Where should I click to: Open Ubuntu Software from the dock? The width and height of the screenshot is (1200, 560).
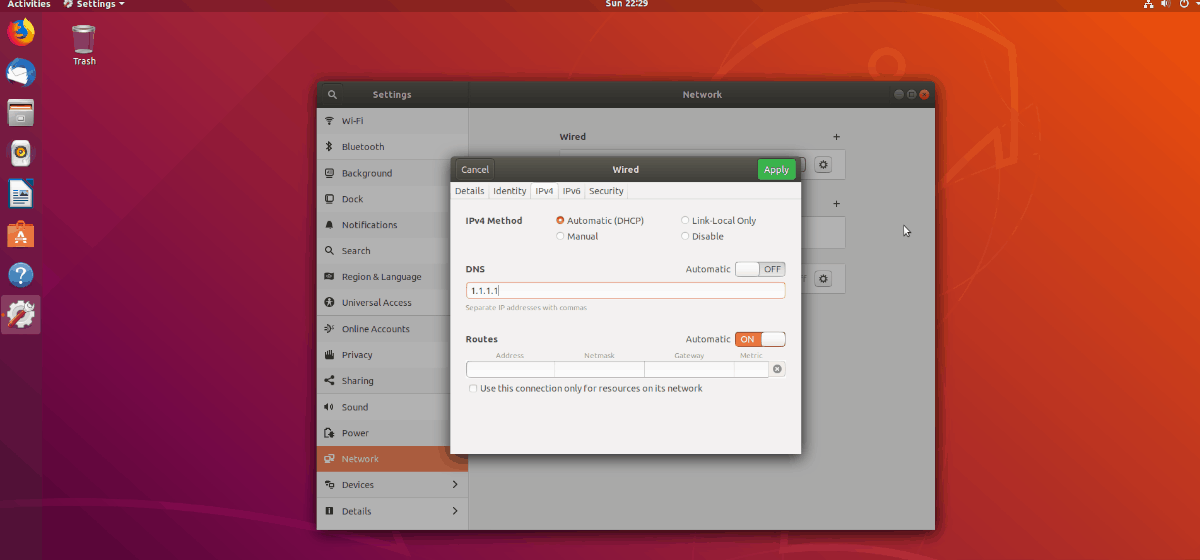click(21, 234)
